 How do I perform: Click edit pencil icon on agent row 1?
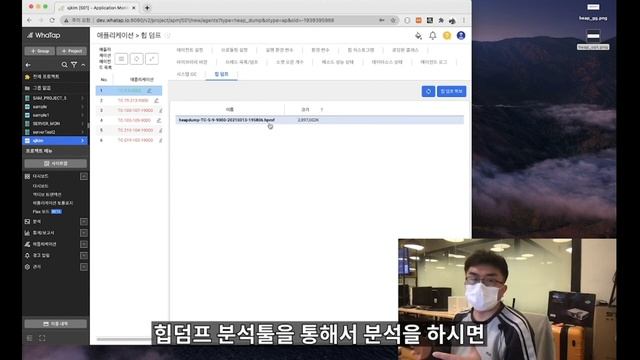pos(149,91)
